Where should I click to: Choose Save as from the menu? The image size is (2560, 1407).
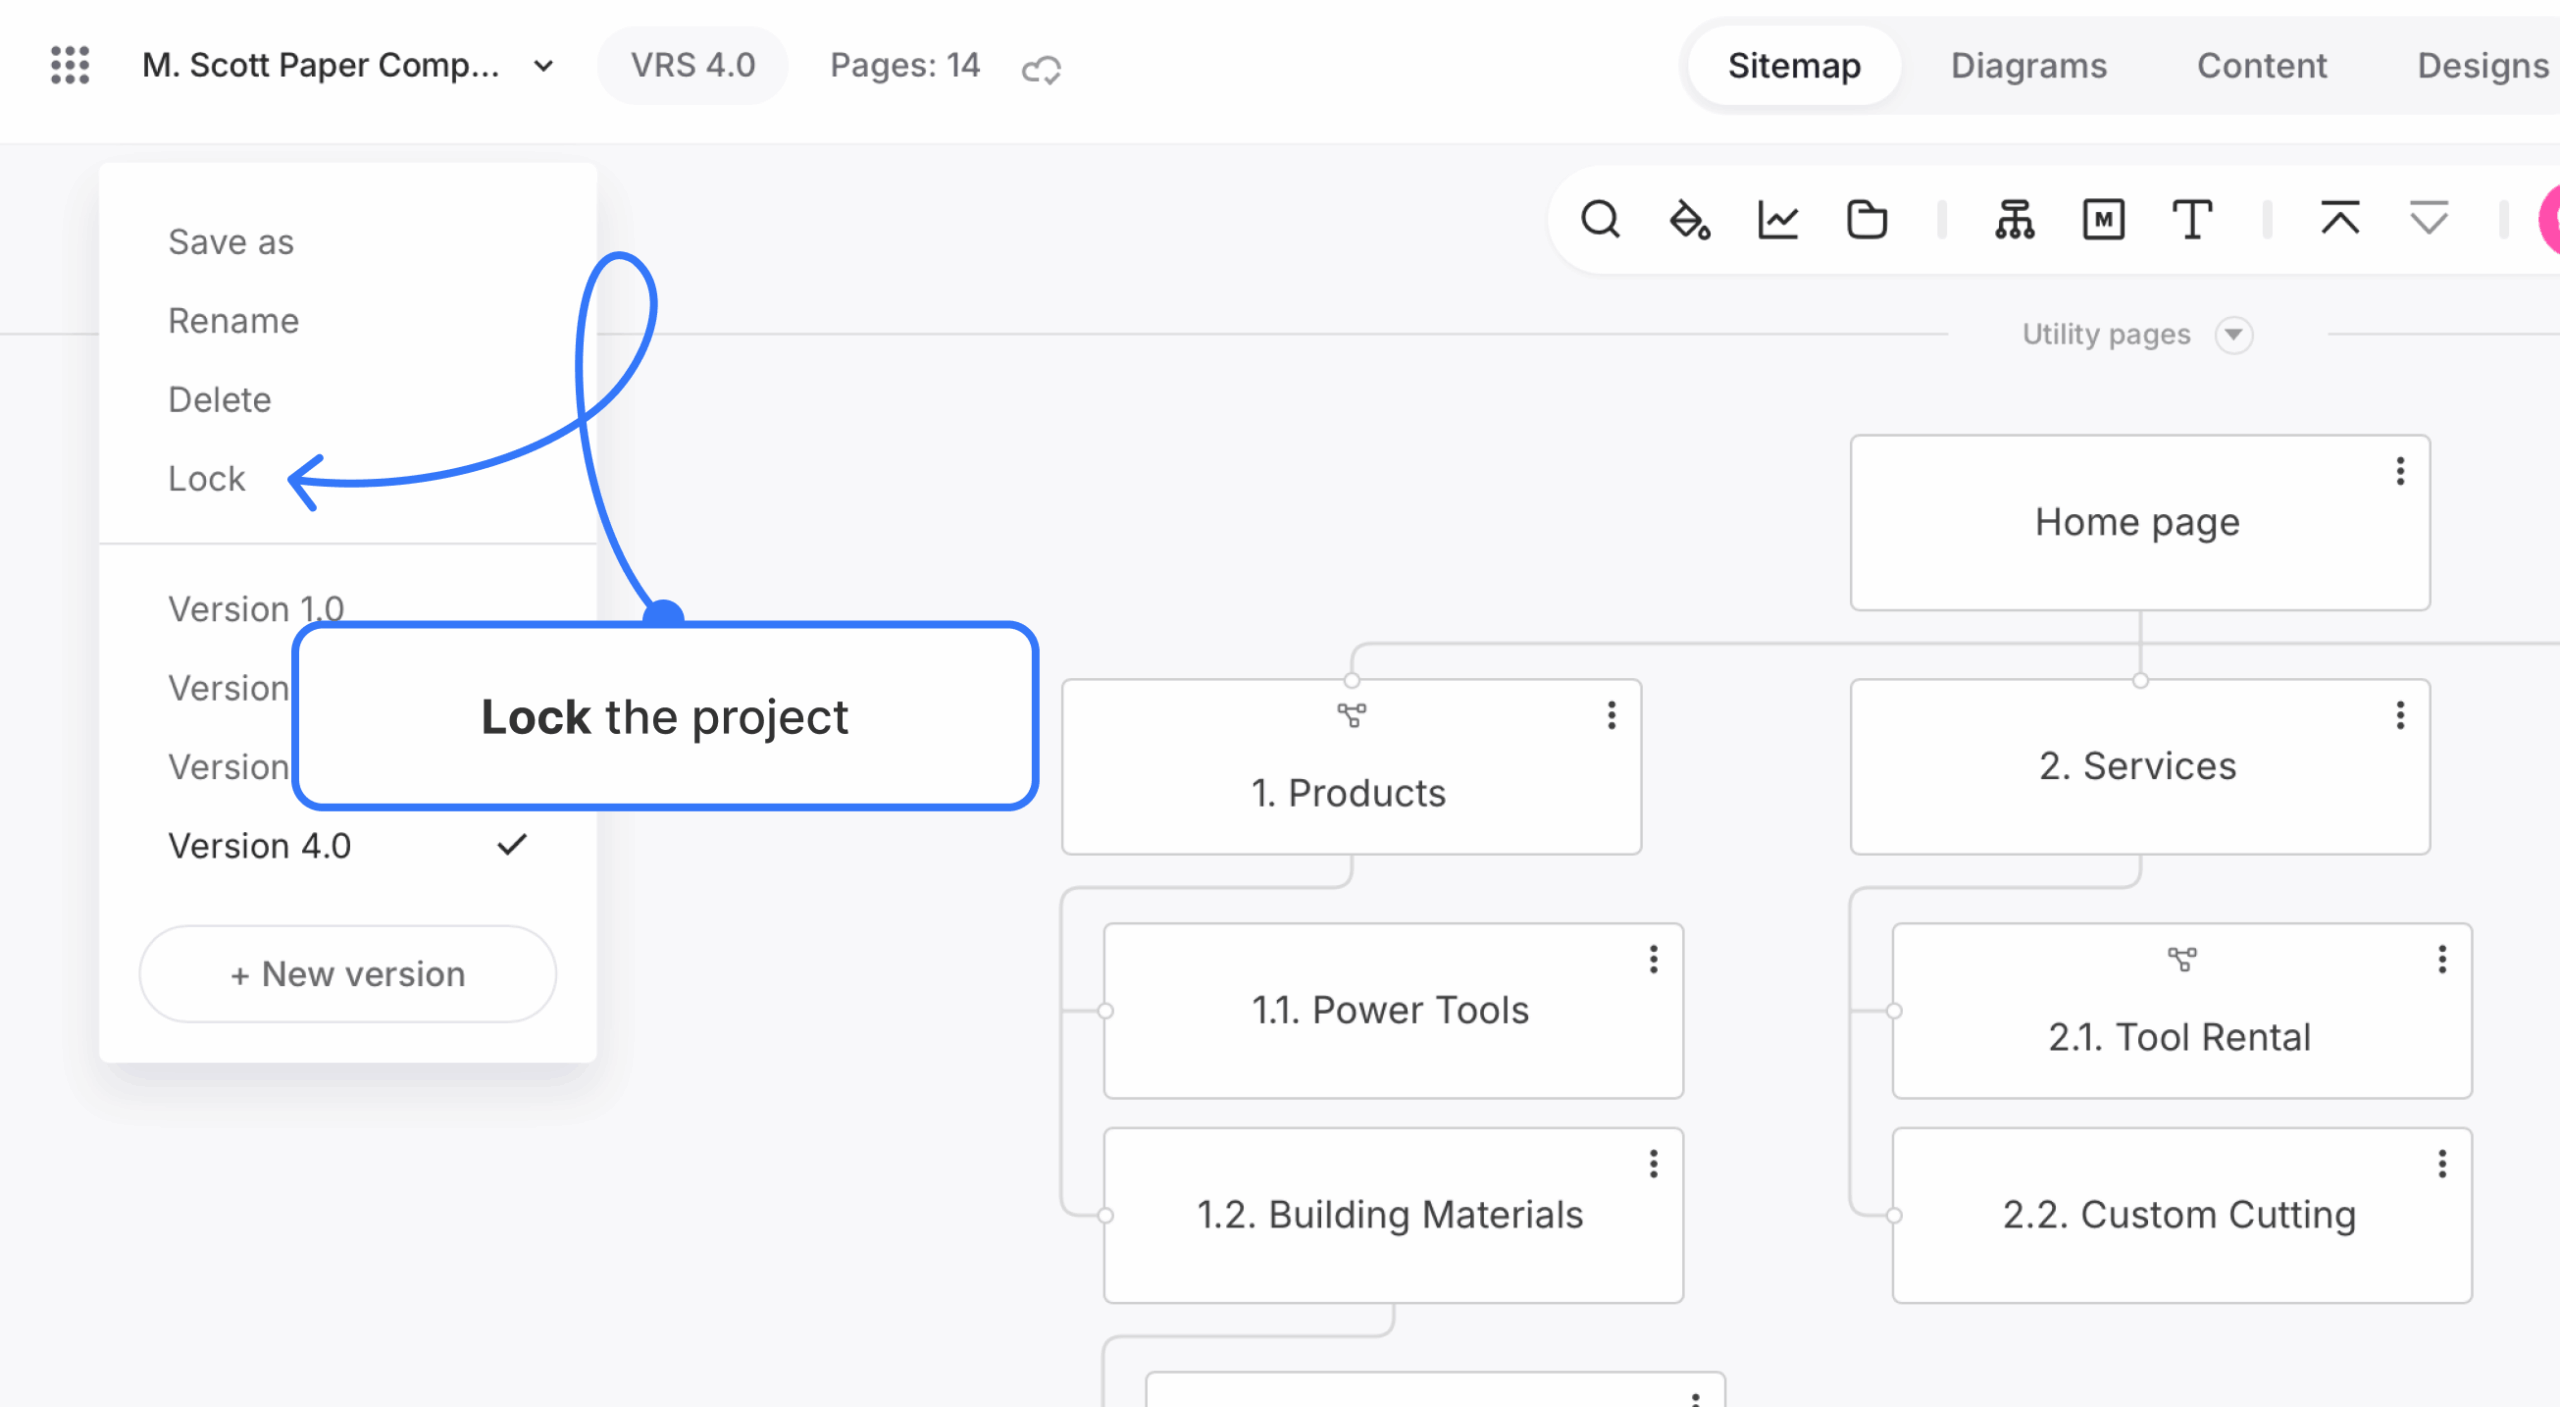[x=231, y=242]
